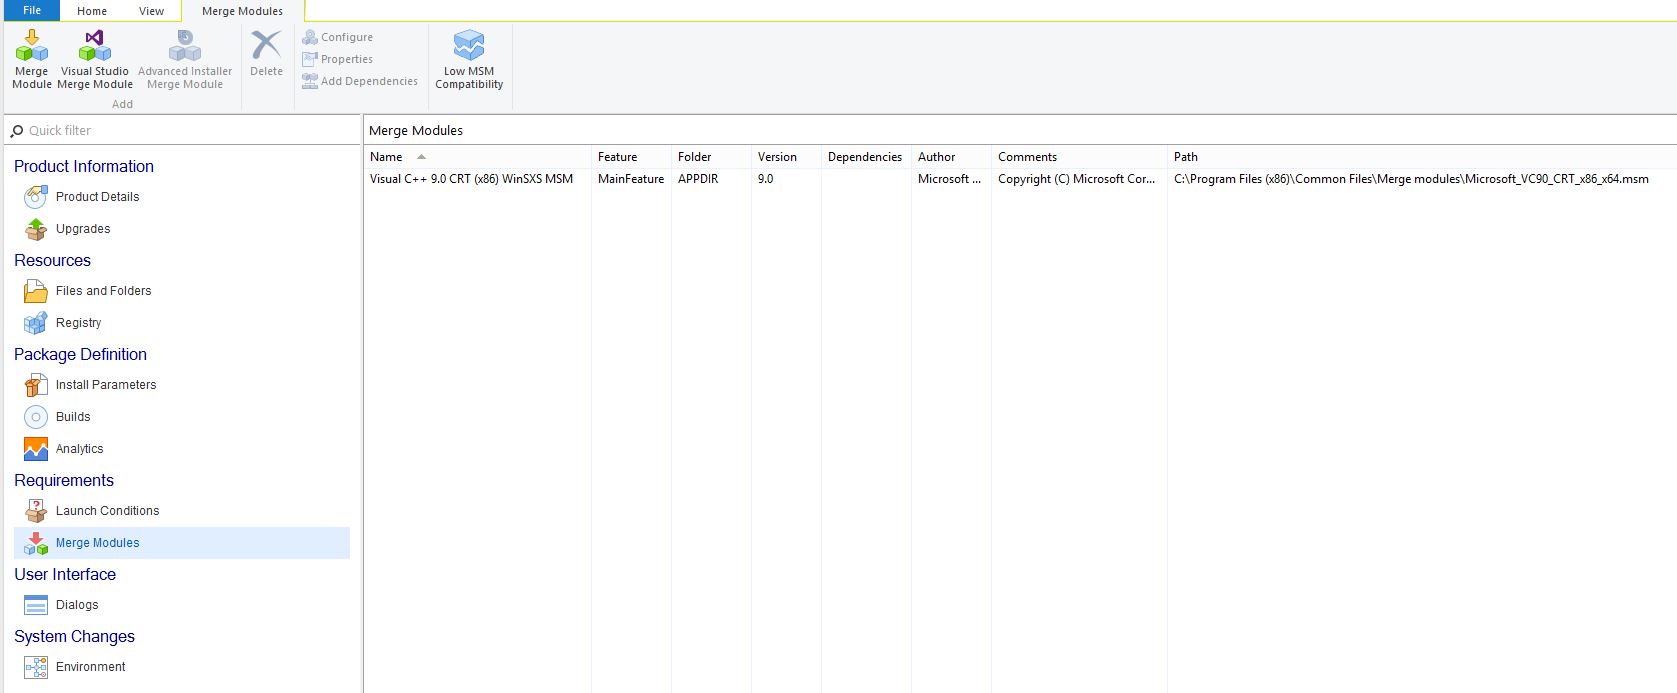Sort by Version column header

[786, 157]
